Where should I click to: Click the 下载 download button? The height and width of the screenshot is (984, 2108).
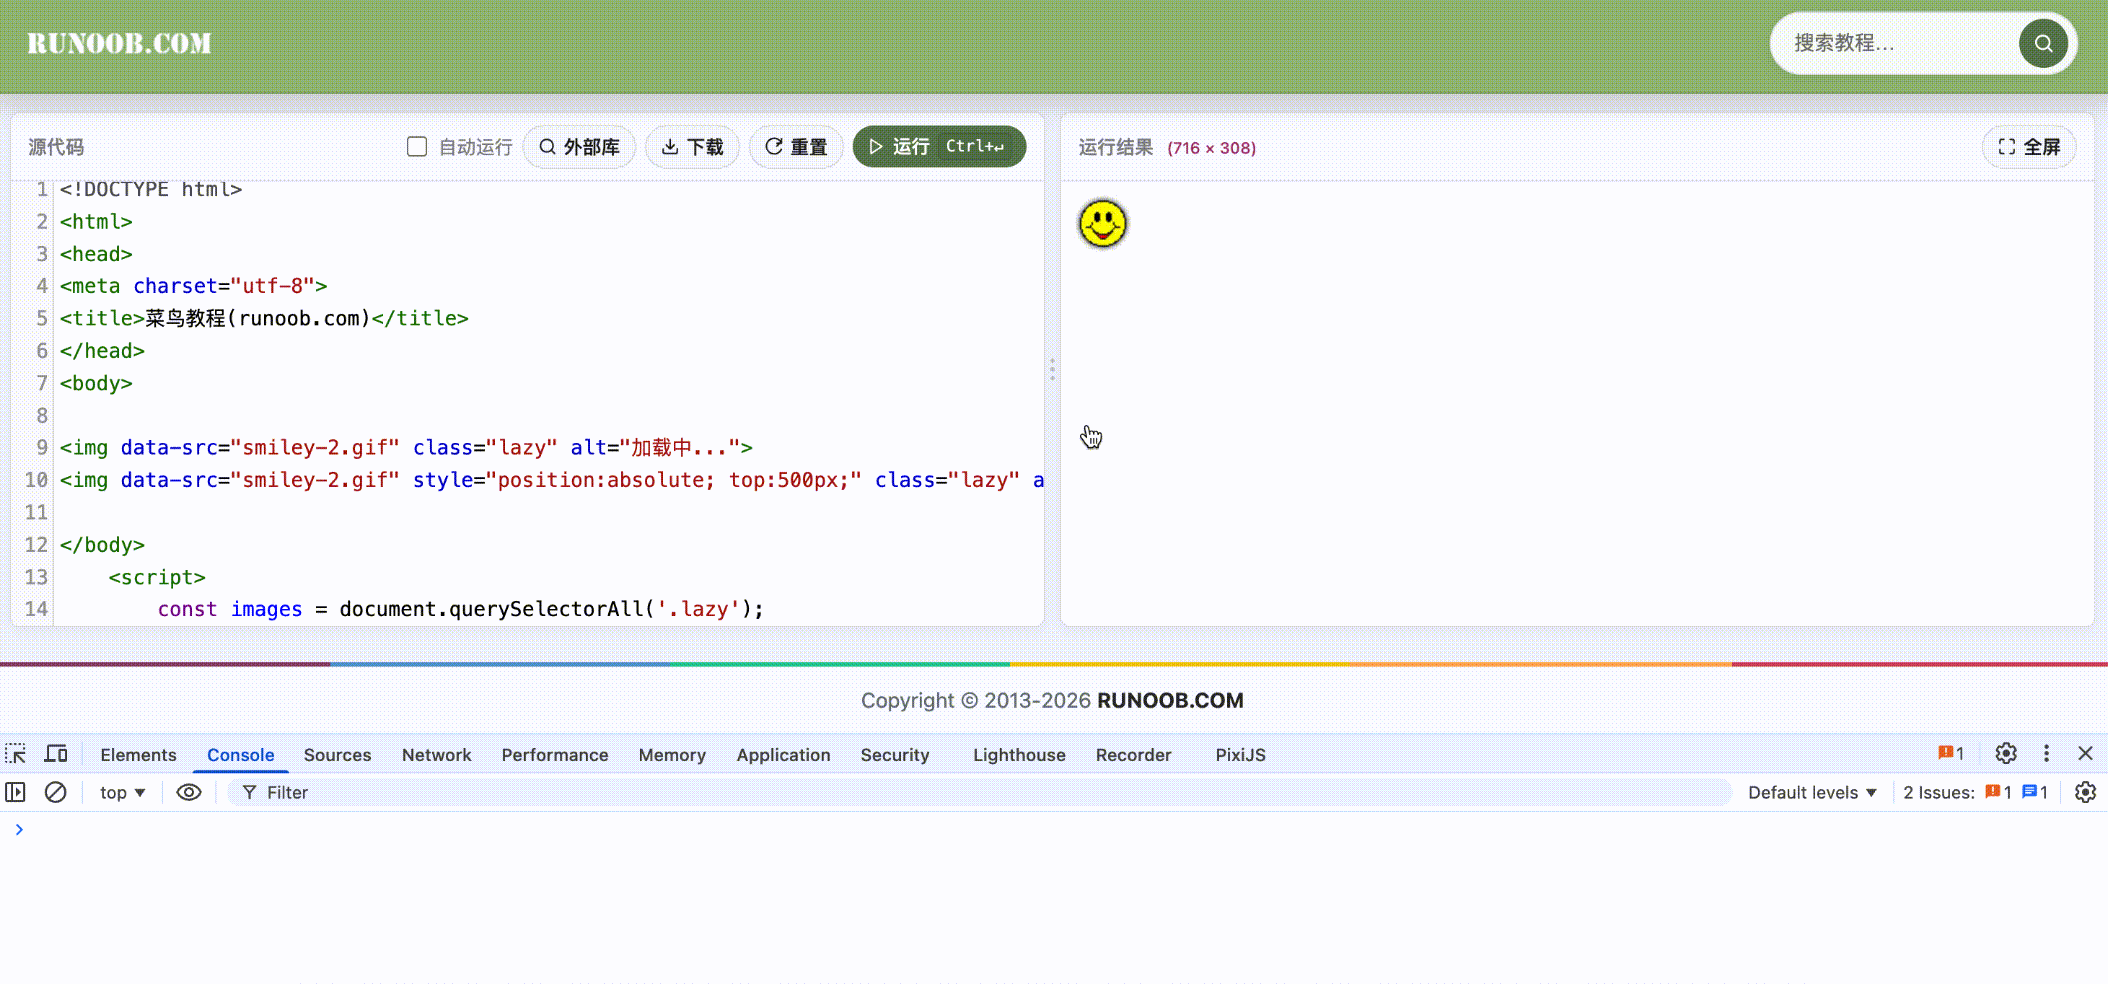click(x=692, y=147)
